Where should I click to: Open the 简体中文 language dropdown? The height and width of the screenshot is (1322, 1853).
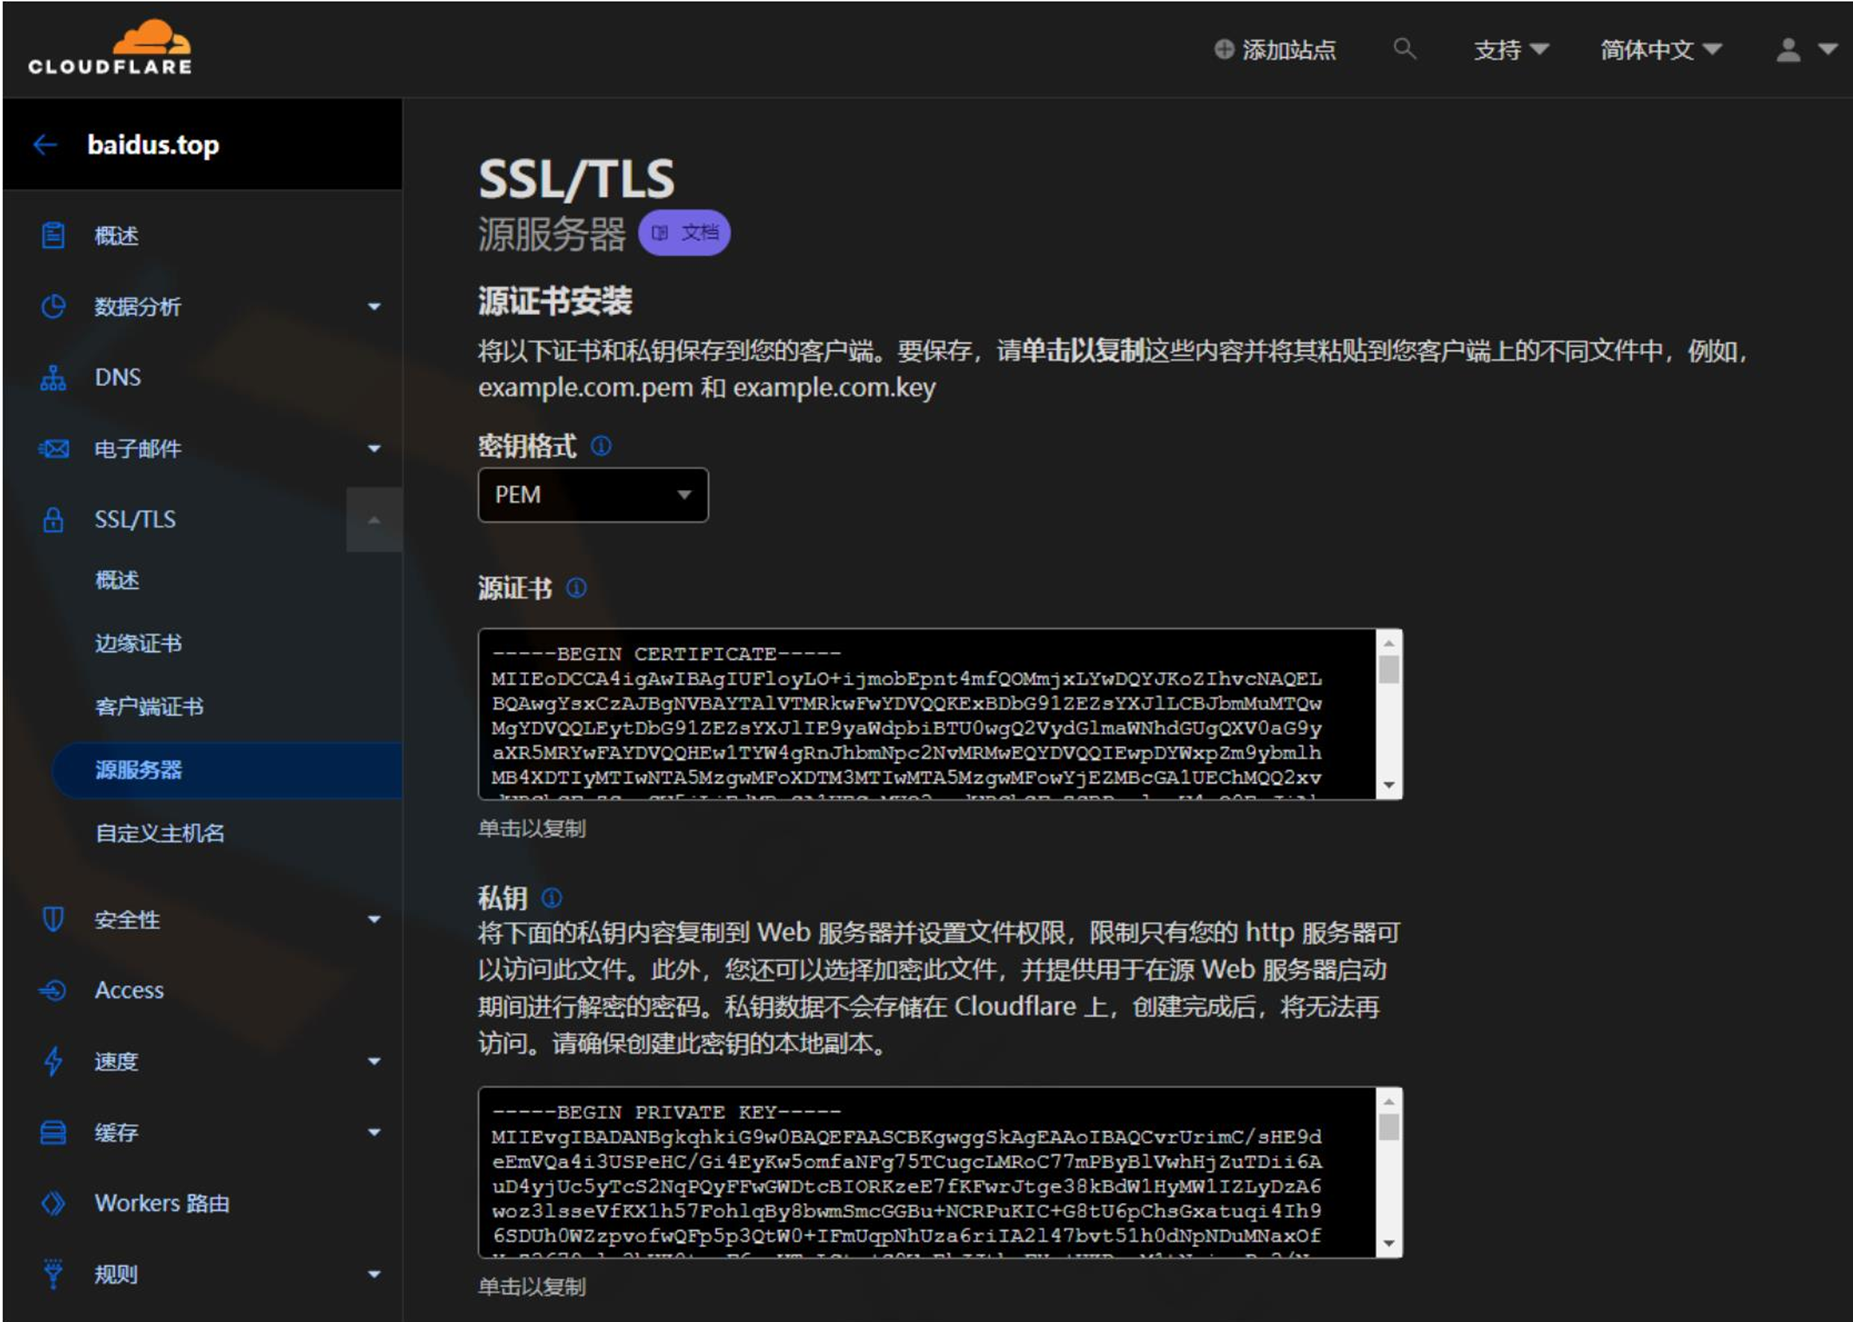[x=1660, y=49]
